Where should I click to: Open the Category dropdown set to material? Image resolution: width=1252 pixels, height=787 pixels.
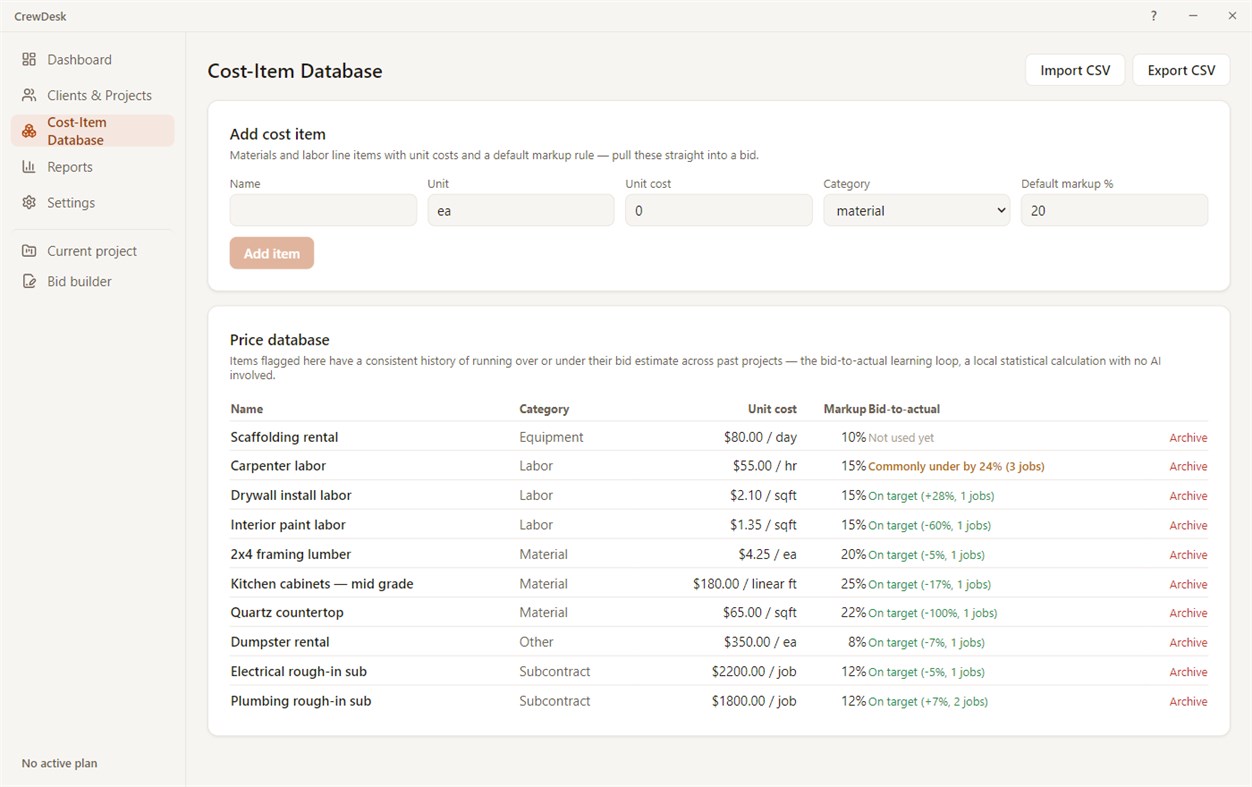[916, 211]
